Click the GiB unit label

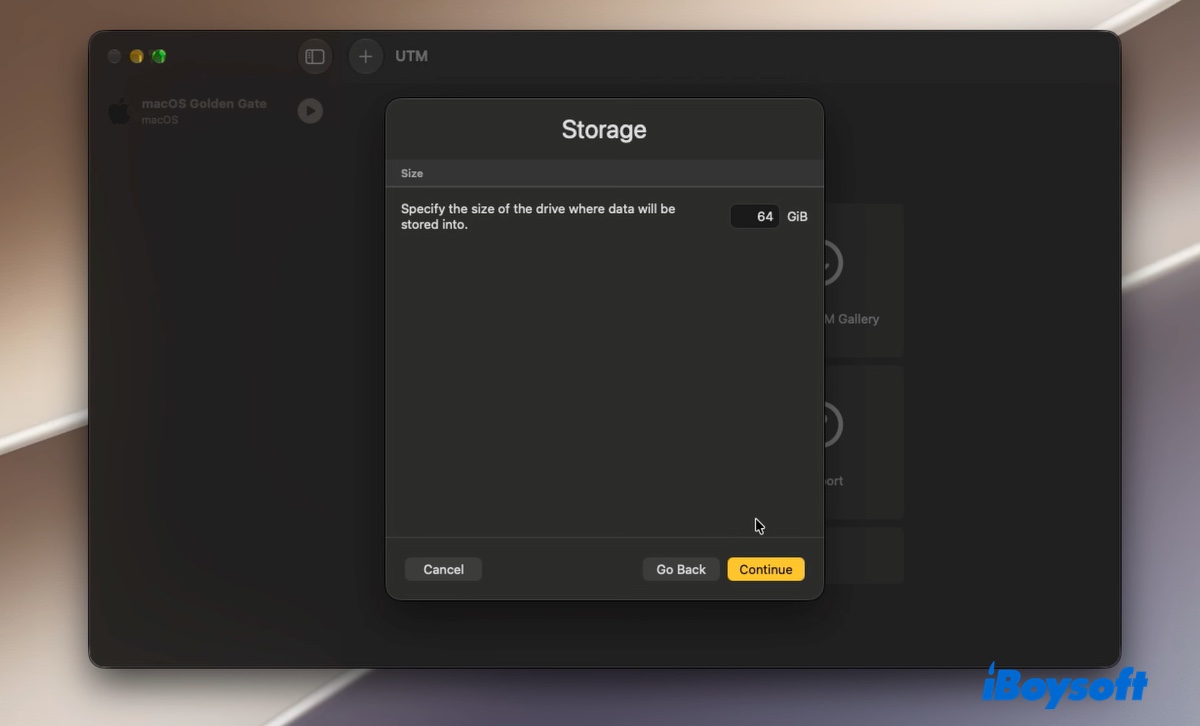point(797,216)
